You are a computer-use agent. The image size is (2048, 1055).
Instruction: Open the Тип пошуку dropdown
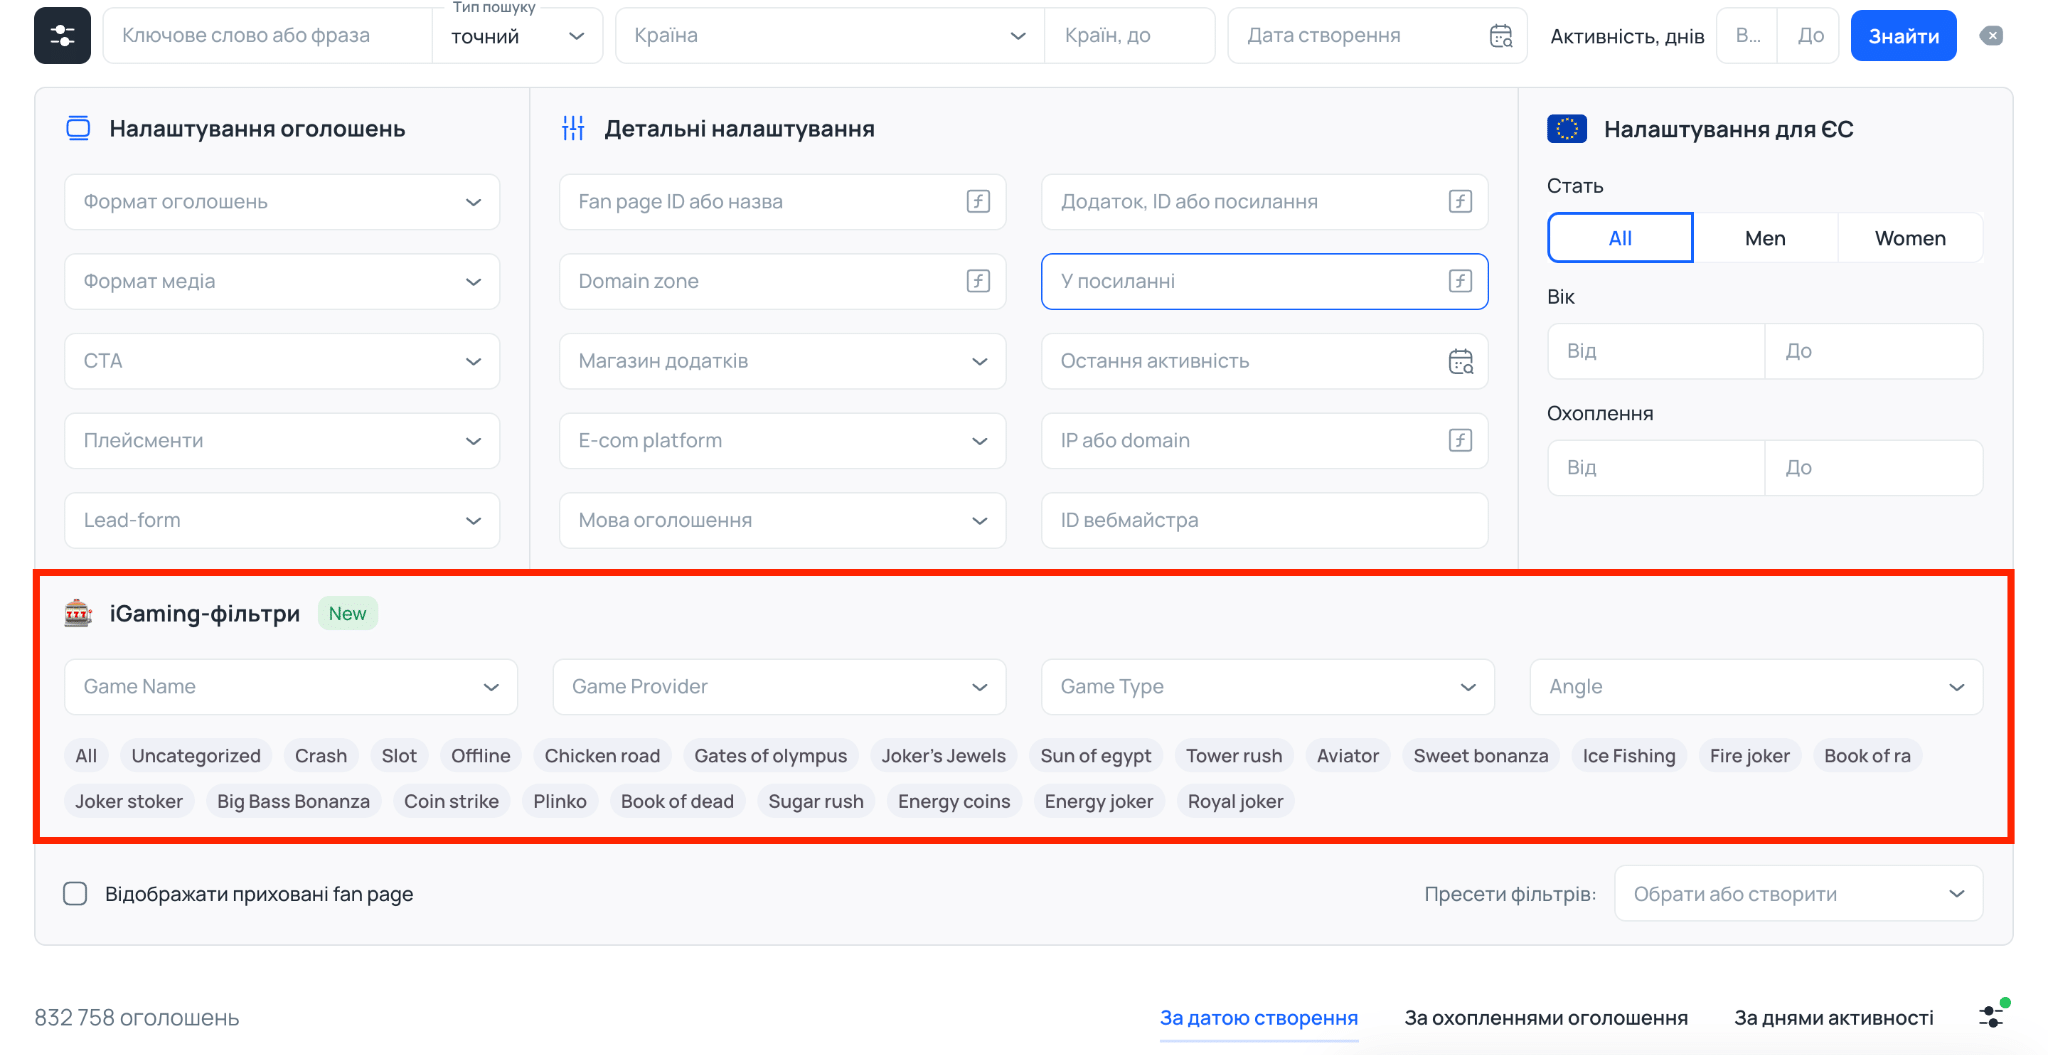517,36
